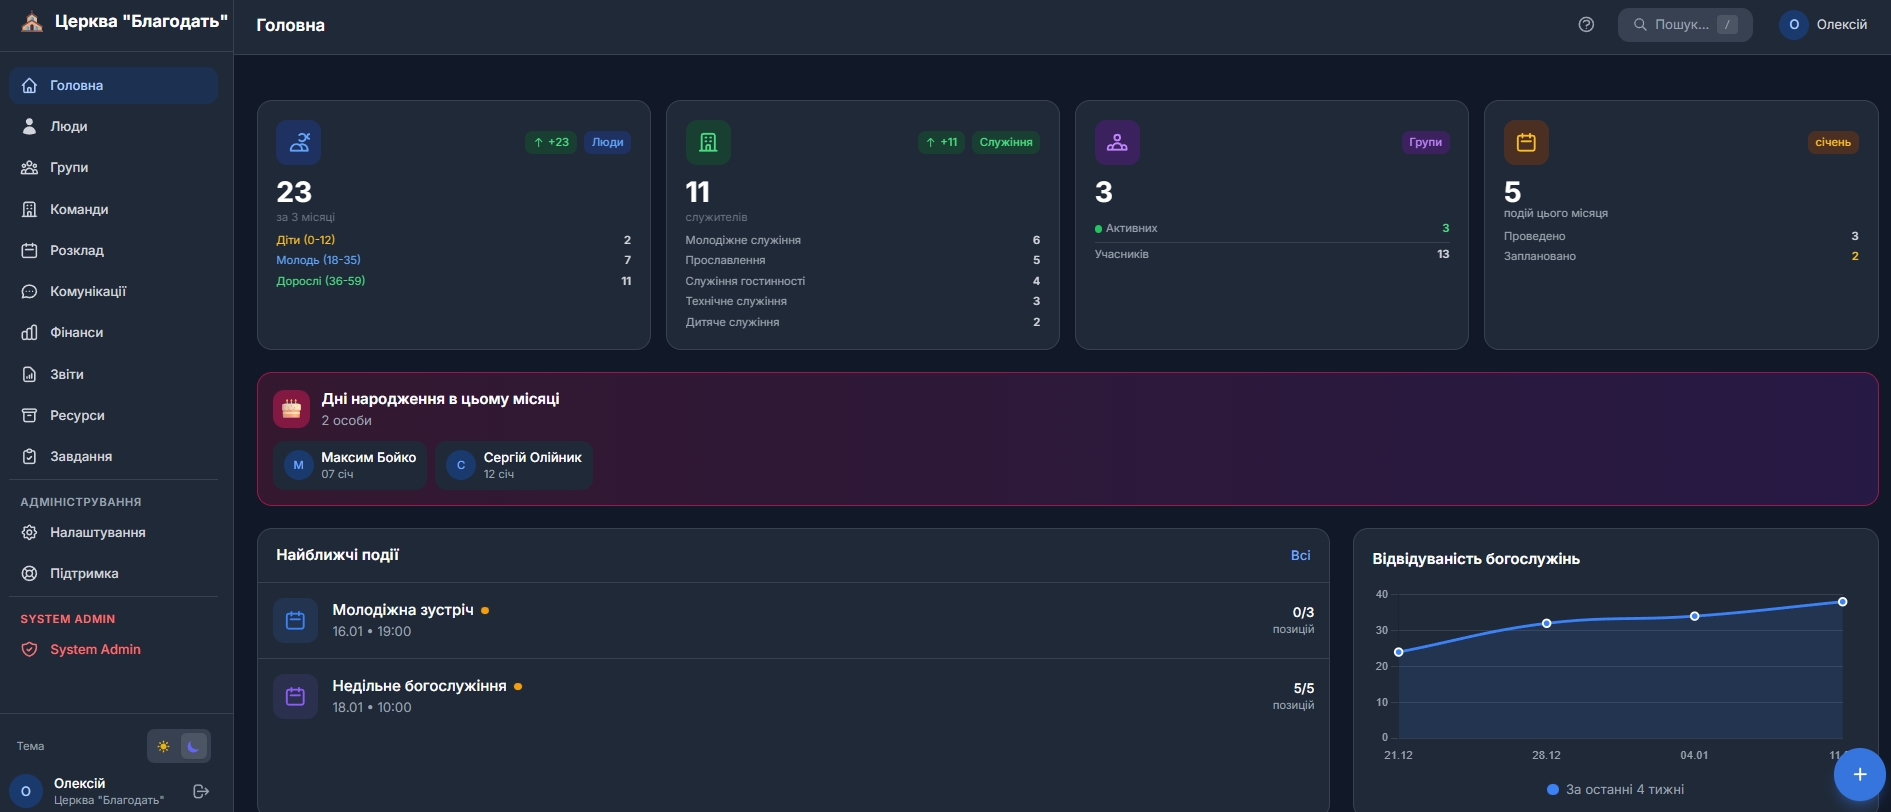The height and width of the screenshot is (812, 1891).
Task: Click the Недільне богослужіння calendar icon
Action: (295, 697)
